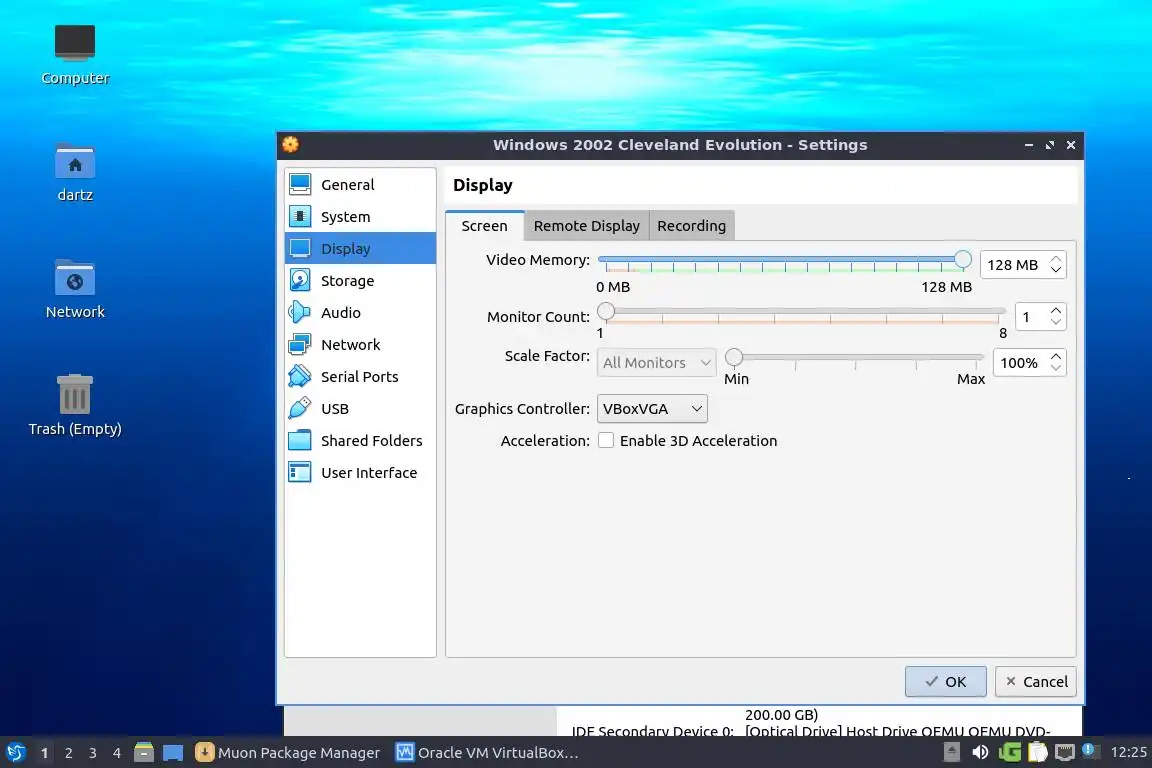Switch to workspace 4 in pager
The width and height of the screenshot is (1152, 768).
click(x=117, y=753)
